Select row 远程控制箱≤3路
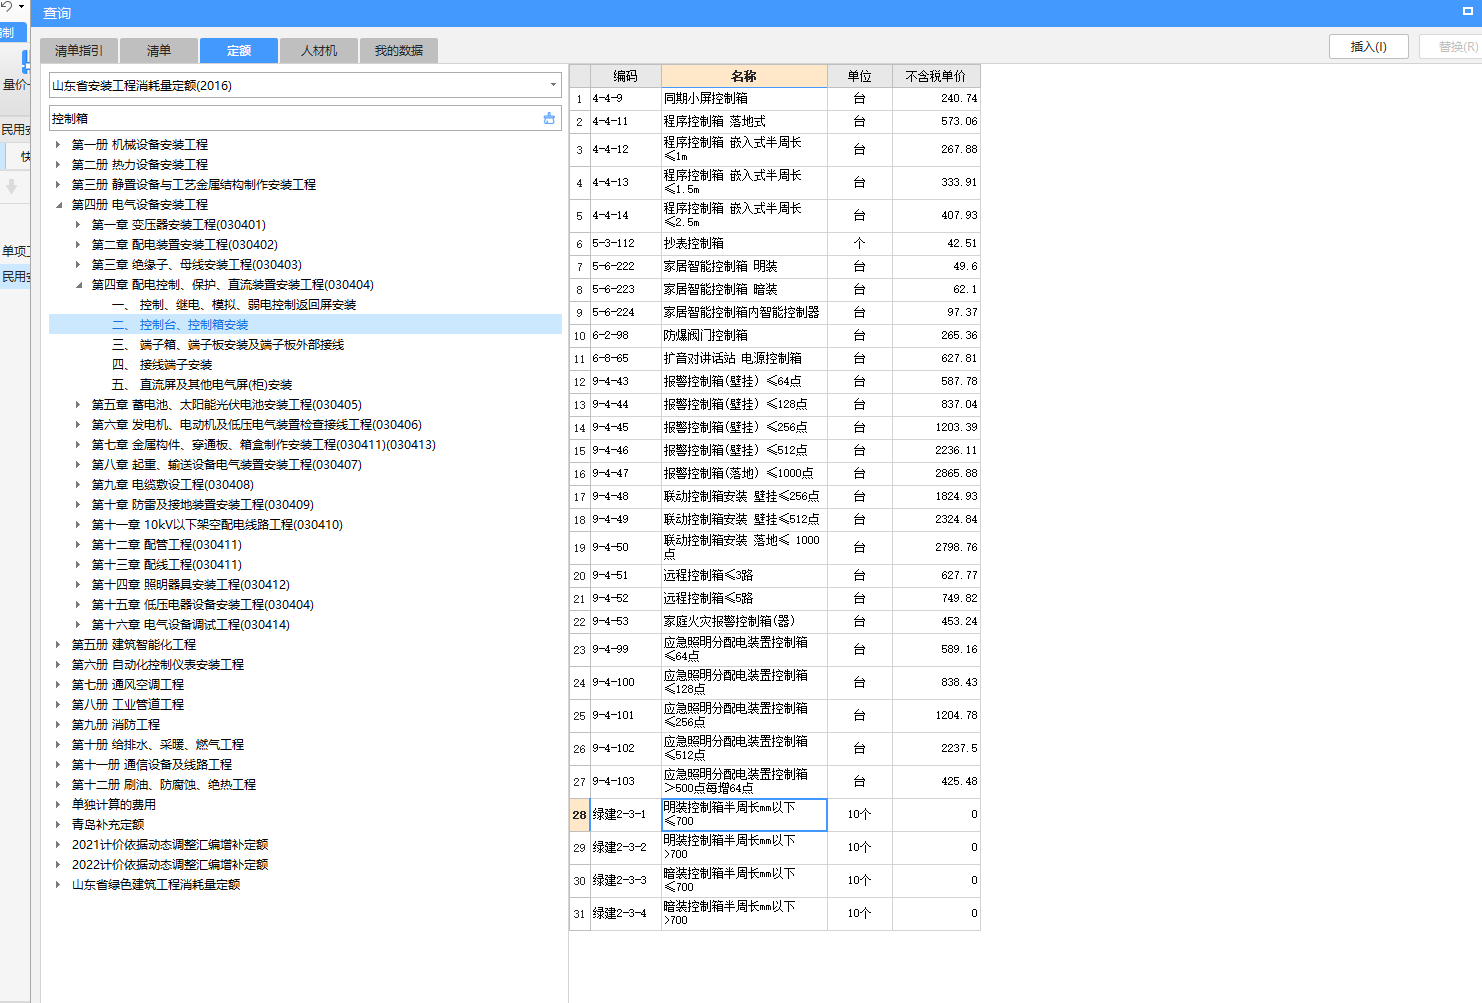Screen dimensions: 1482x1003 tap(744, 575)
